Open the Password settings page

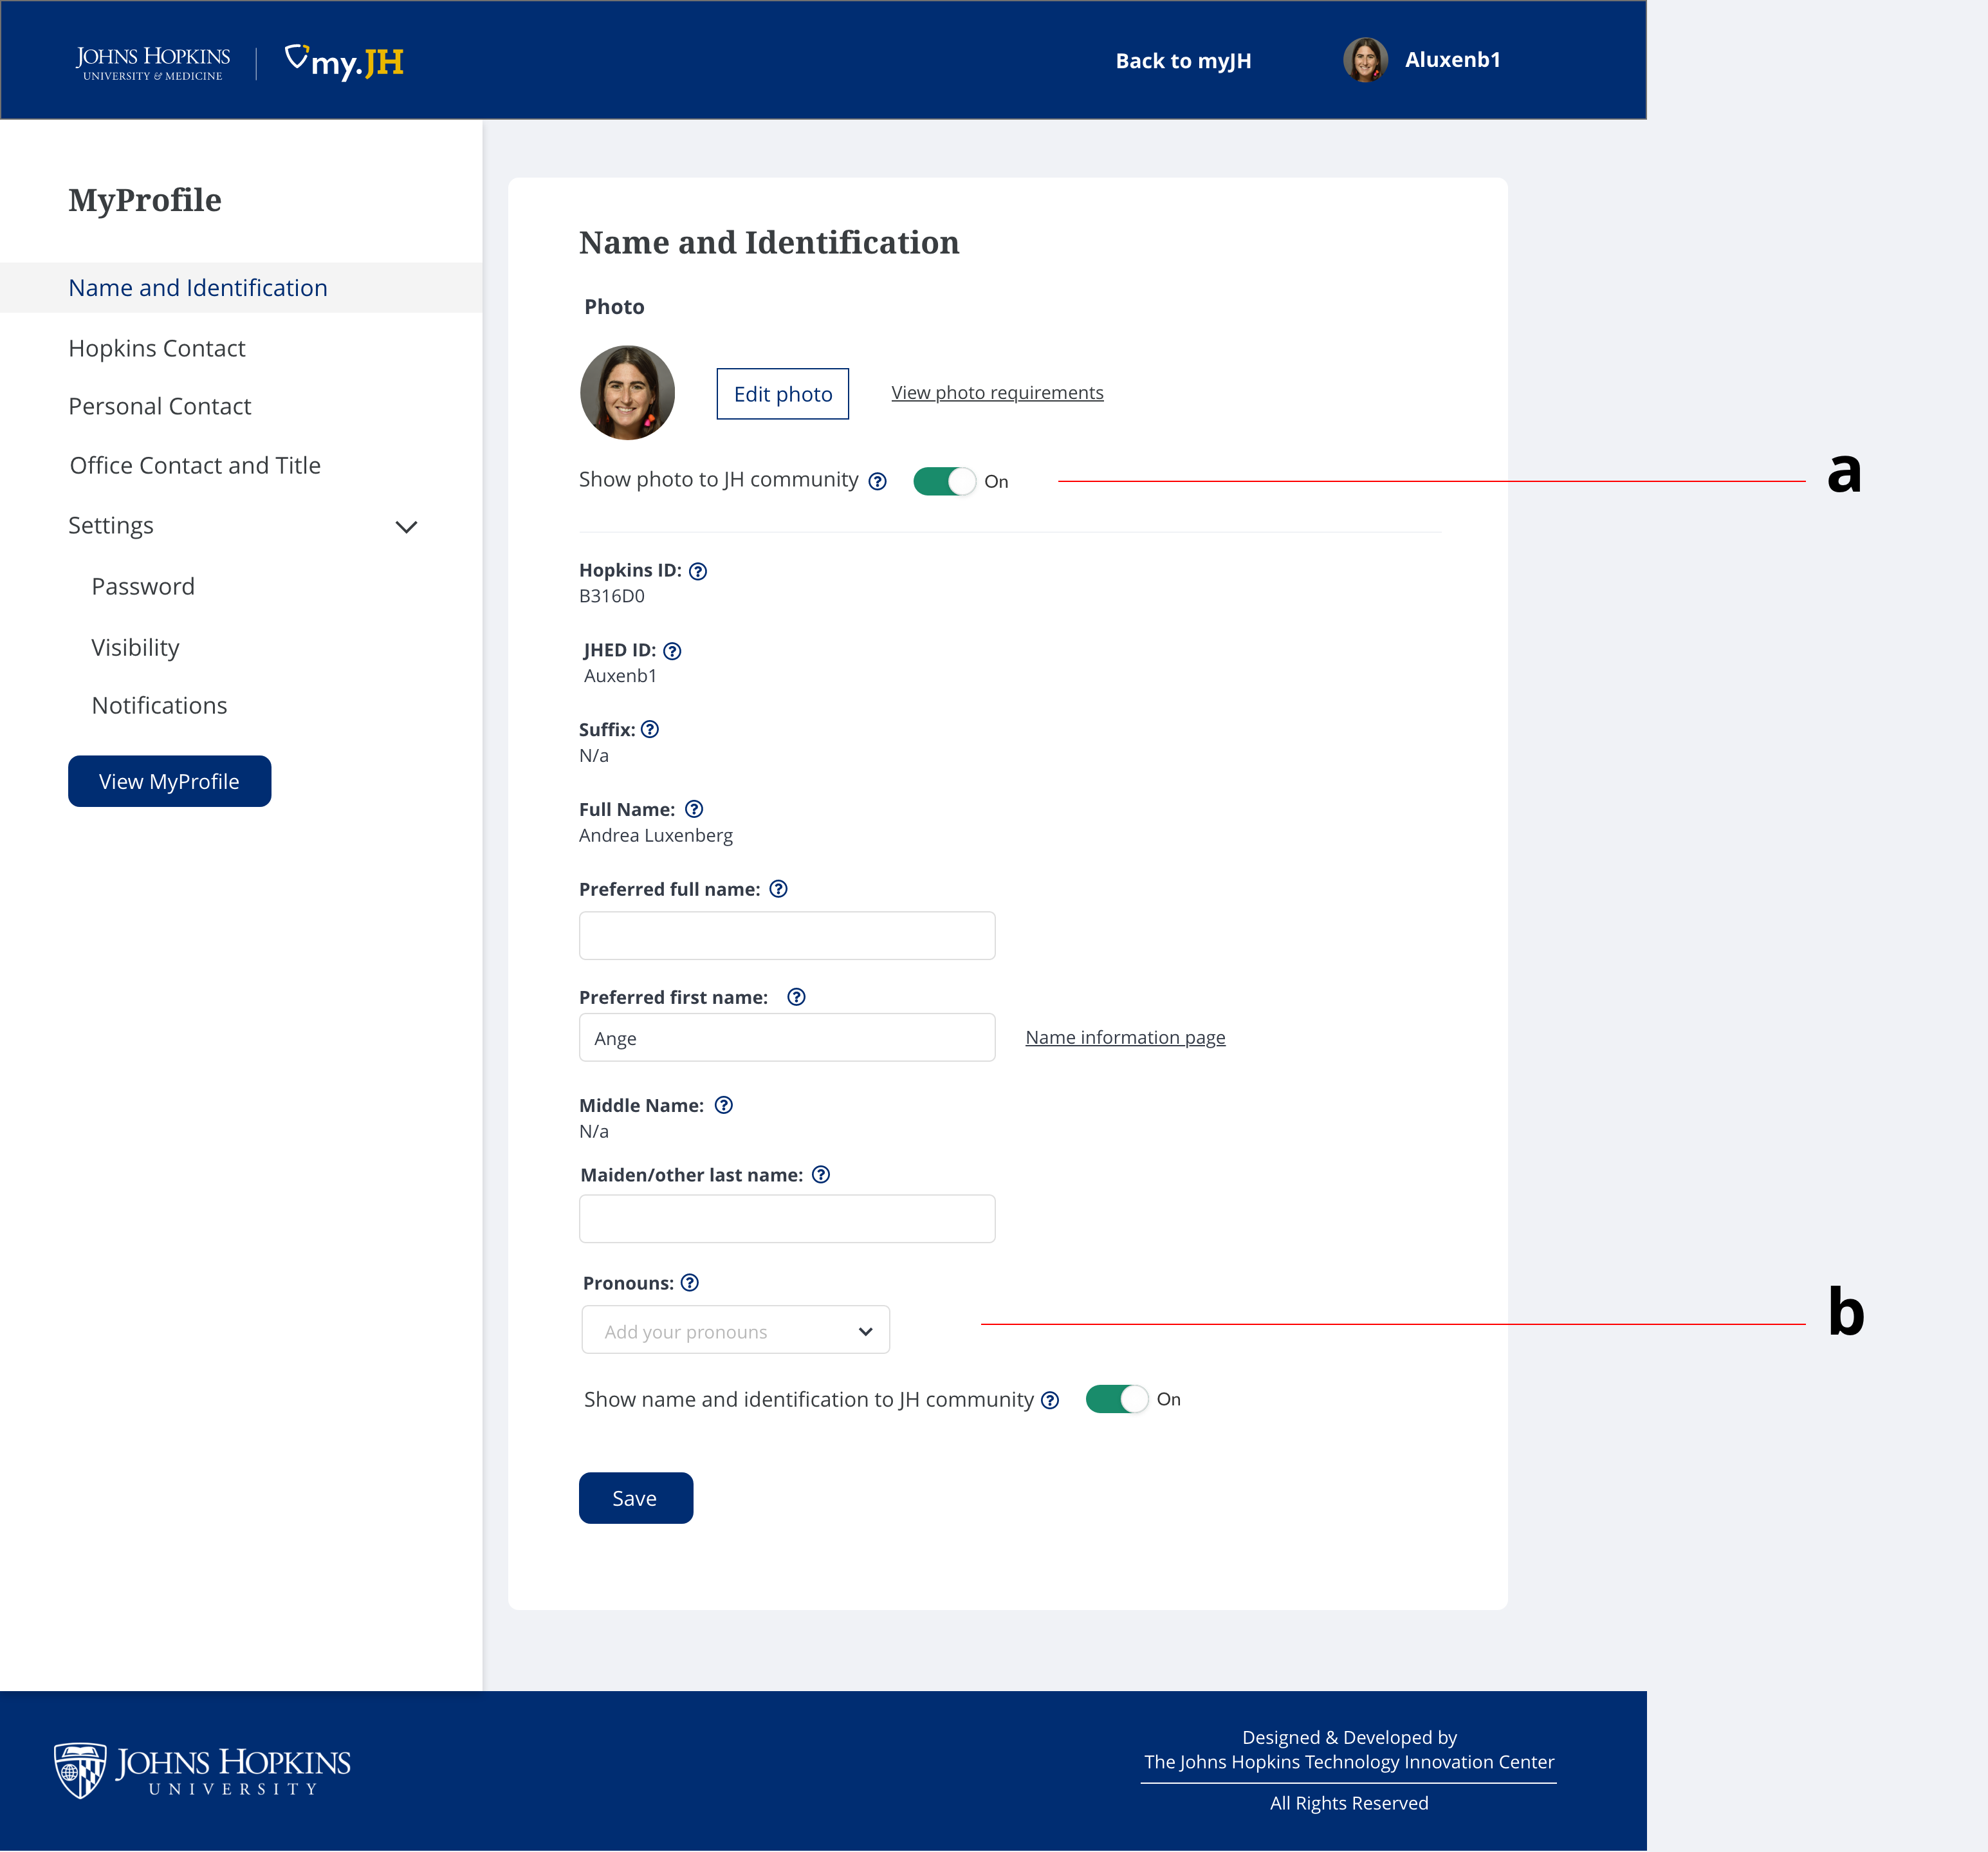pos(143,586)
